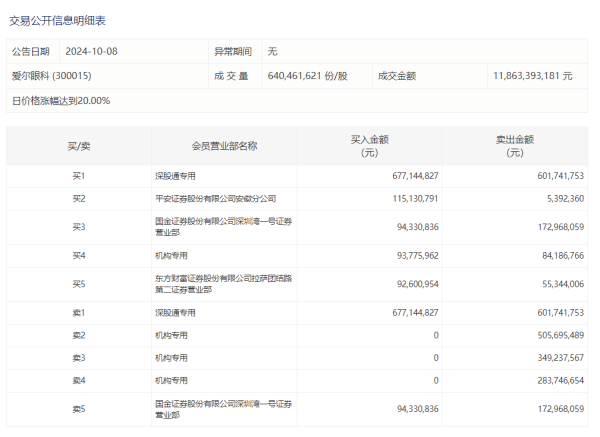Click 平安证券股份有限公司安徽分公司 name
This screenshot has height=437, width=600.
pos(215,199)
